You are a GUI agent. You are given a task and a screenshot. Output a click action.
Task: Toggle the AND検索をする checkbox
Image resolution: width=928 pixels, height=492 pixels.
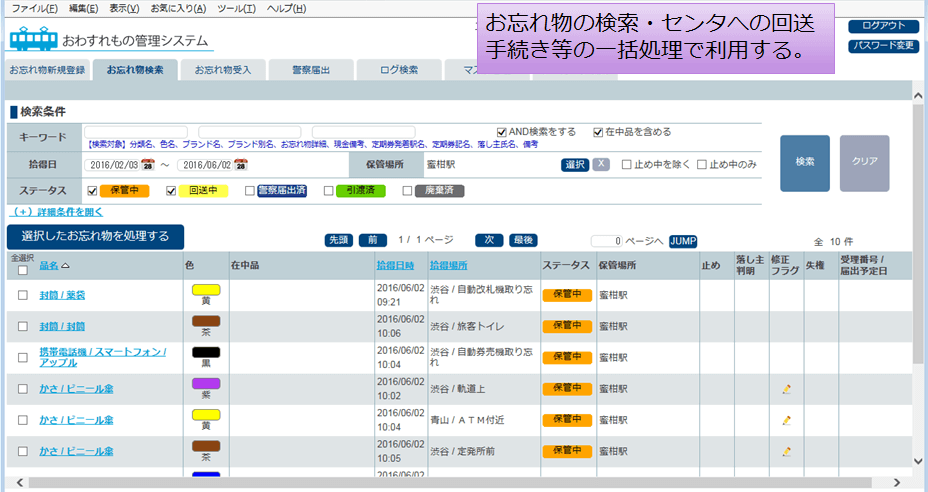[502, 132]
